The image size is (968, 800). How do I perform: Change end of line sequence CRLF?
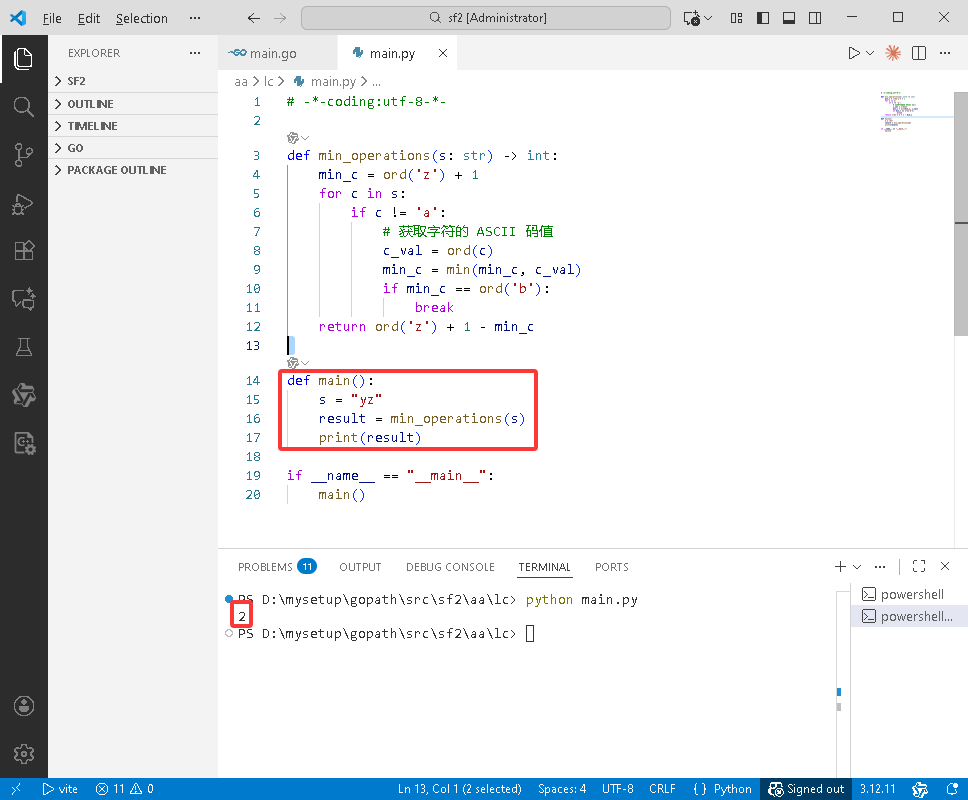[662, 789]
